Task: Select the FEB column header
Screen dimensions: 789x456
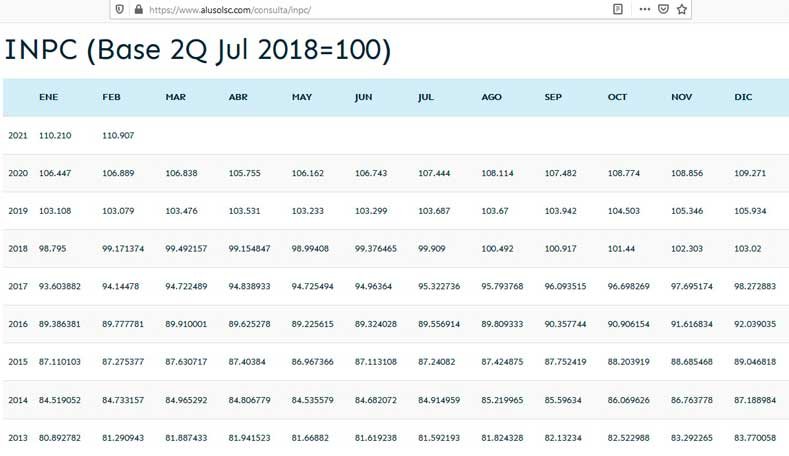Action: tap(111, 97)
